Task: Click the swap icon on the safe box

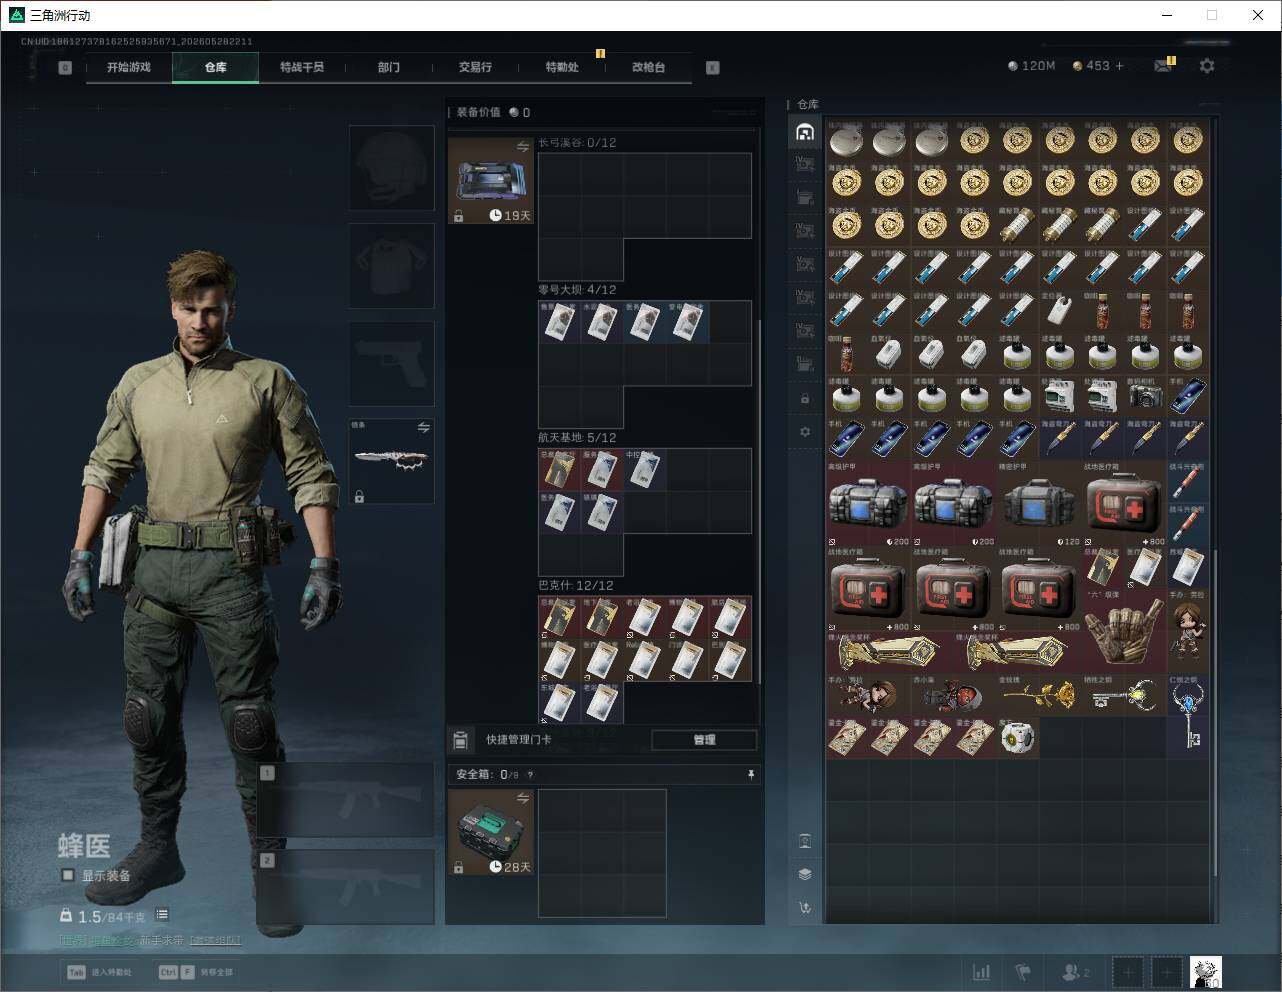Action: pos(522,798)
